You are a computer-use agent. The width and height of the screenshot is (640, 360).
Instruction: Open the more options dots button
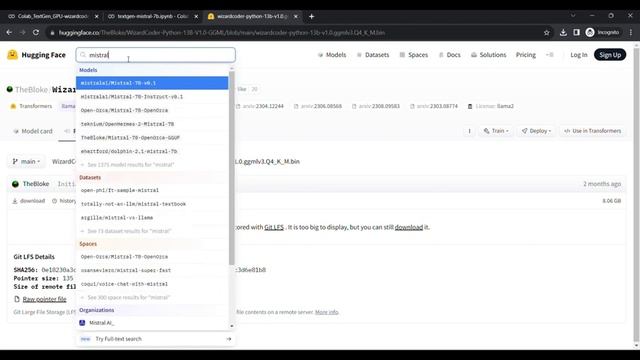pyautogui.click(x=469, y=131)
